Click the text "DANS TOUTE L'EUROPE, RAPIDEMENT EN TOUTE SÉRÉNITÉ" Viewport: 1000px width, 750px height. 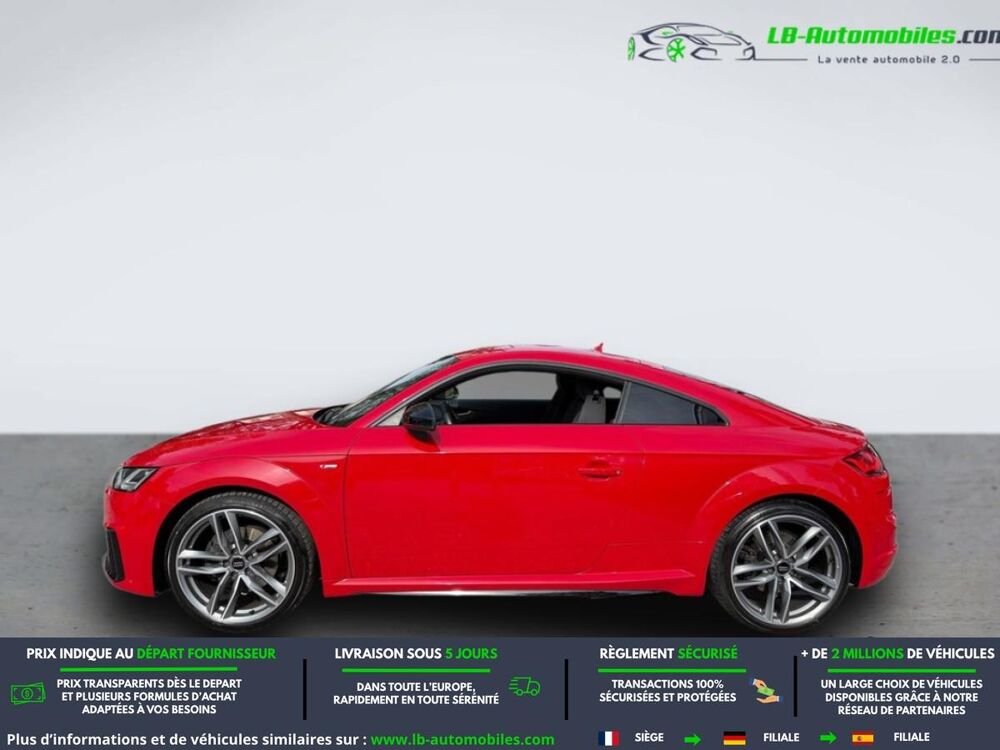pos(416,693)
